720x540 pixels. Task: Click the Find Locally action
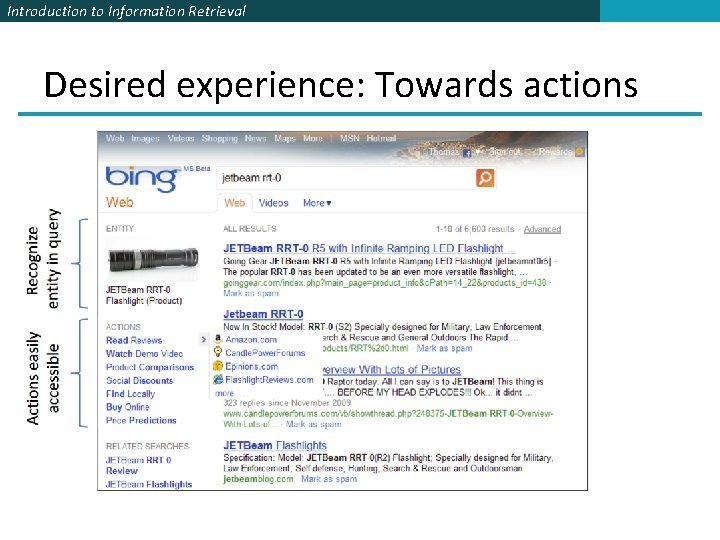(x=130, y=394)
